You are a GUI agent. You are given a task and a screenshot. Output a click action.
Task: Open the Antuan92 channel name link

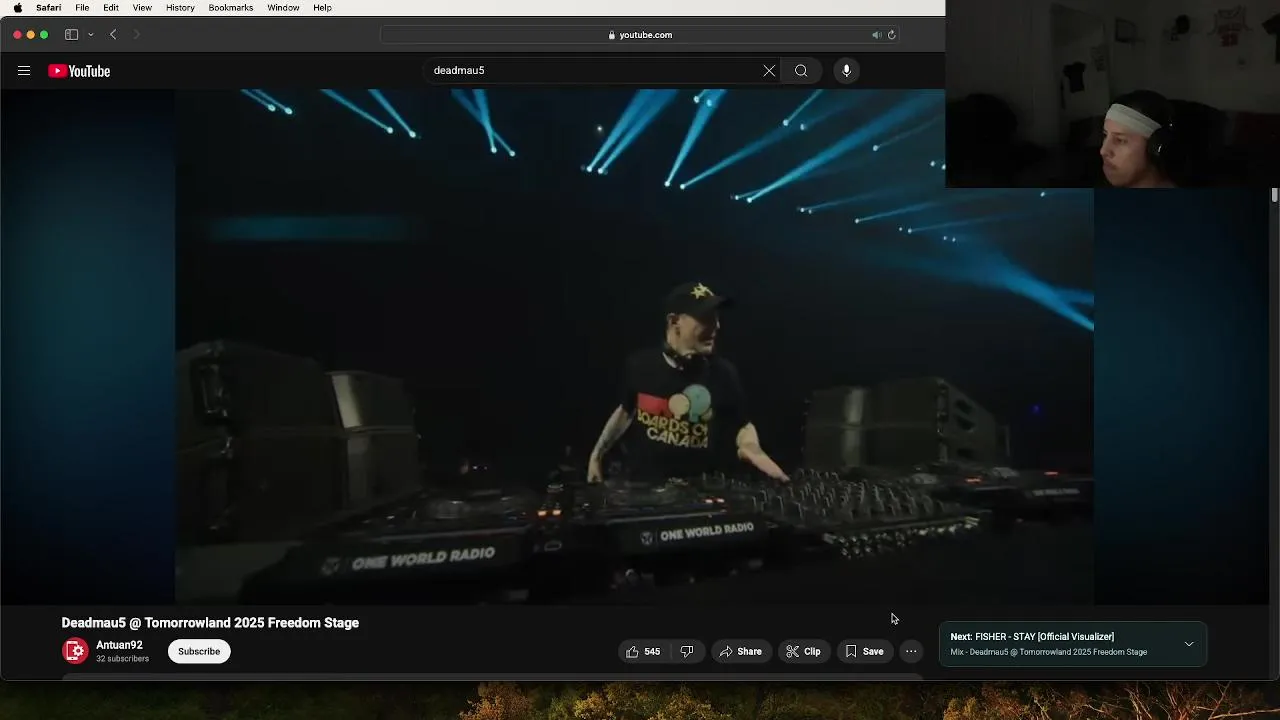point(119,645)
